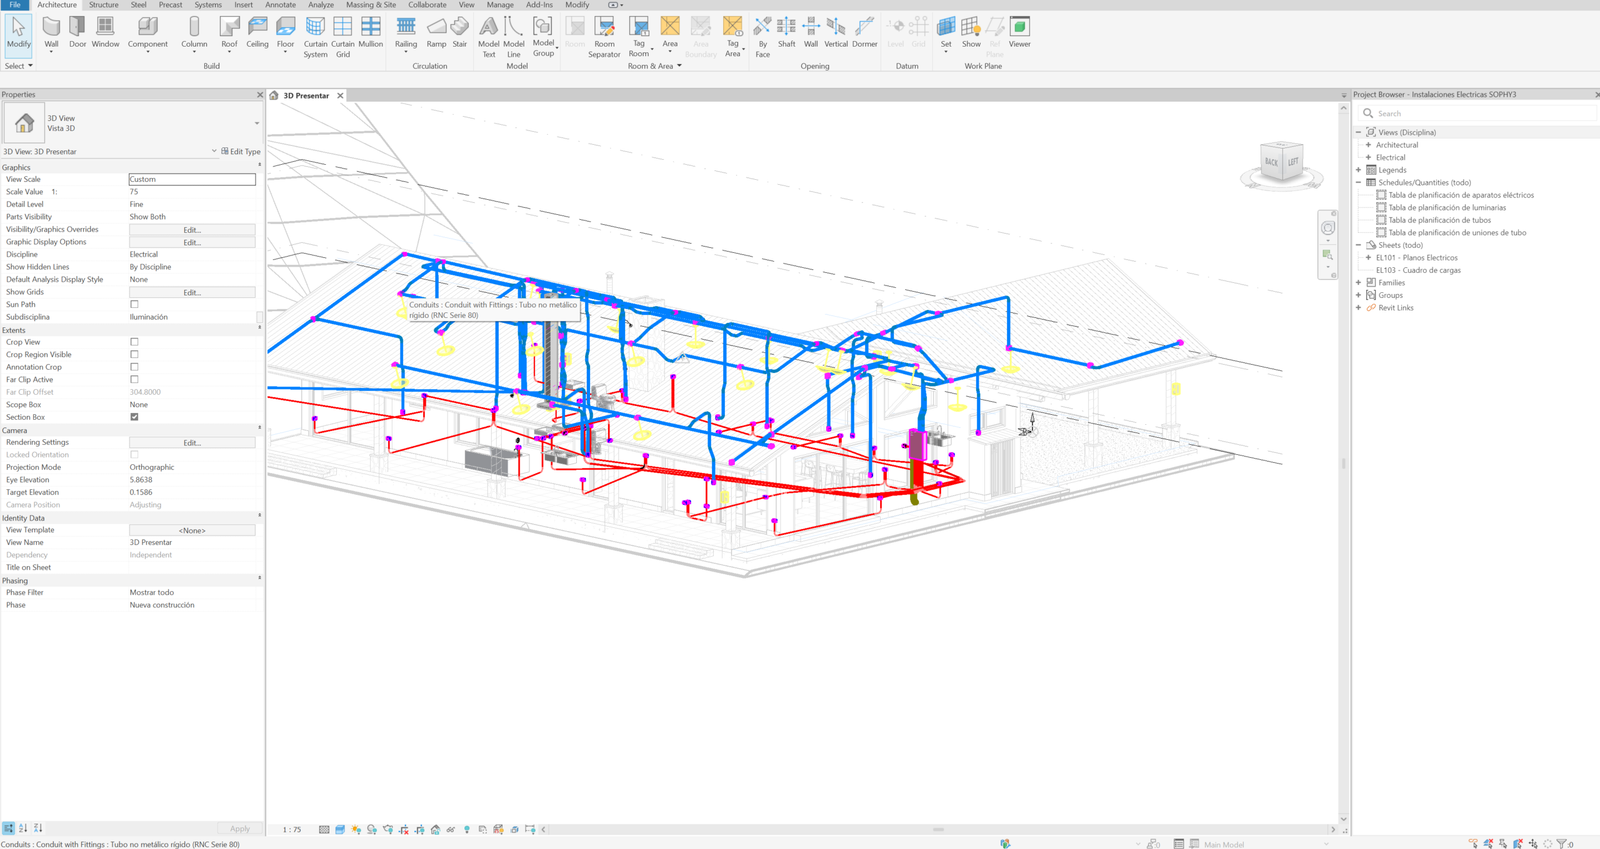Viewport: 1600px width, 849px height.
Task: Choose the Wall tool
Action: pos(51,32)
